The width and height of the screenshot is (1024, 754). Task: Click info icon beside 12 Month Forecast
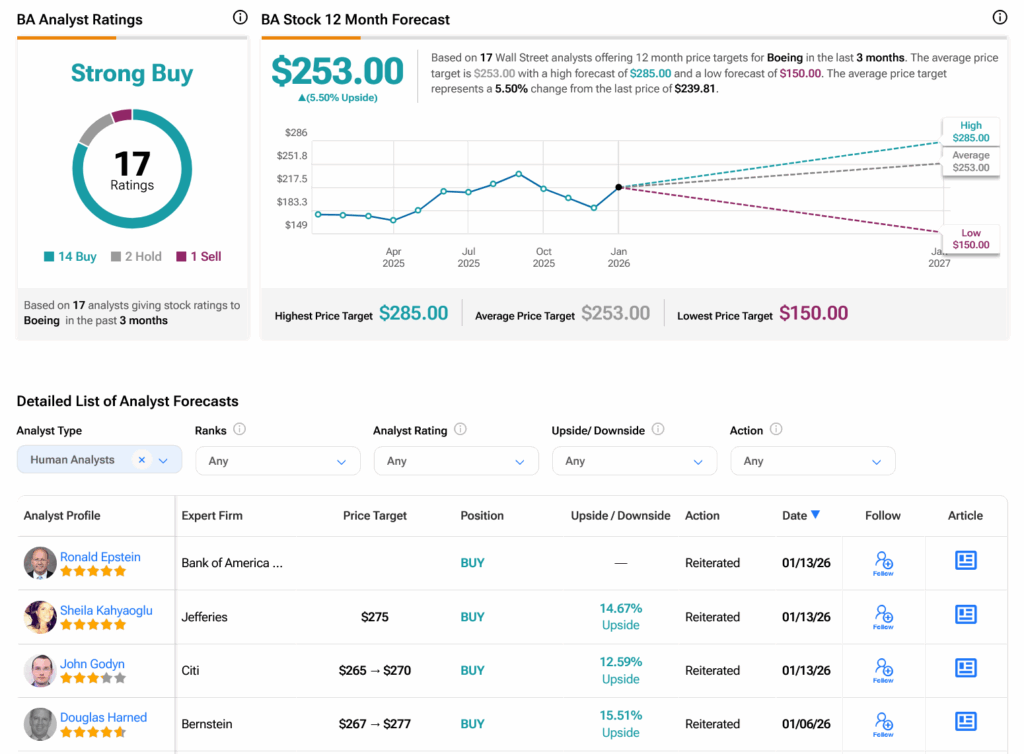(999, 18)
